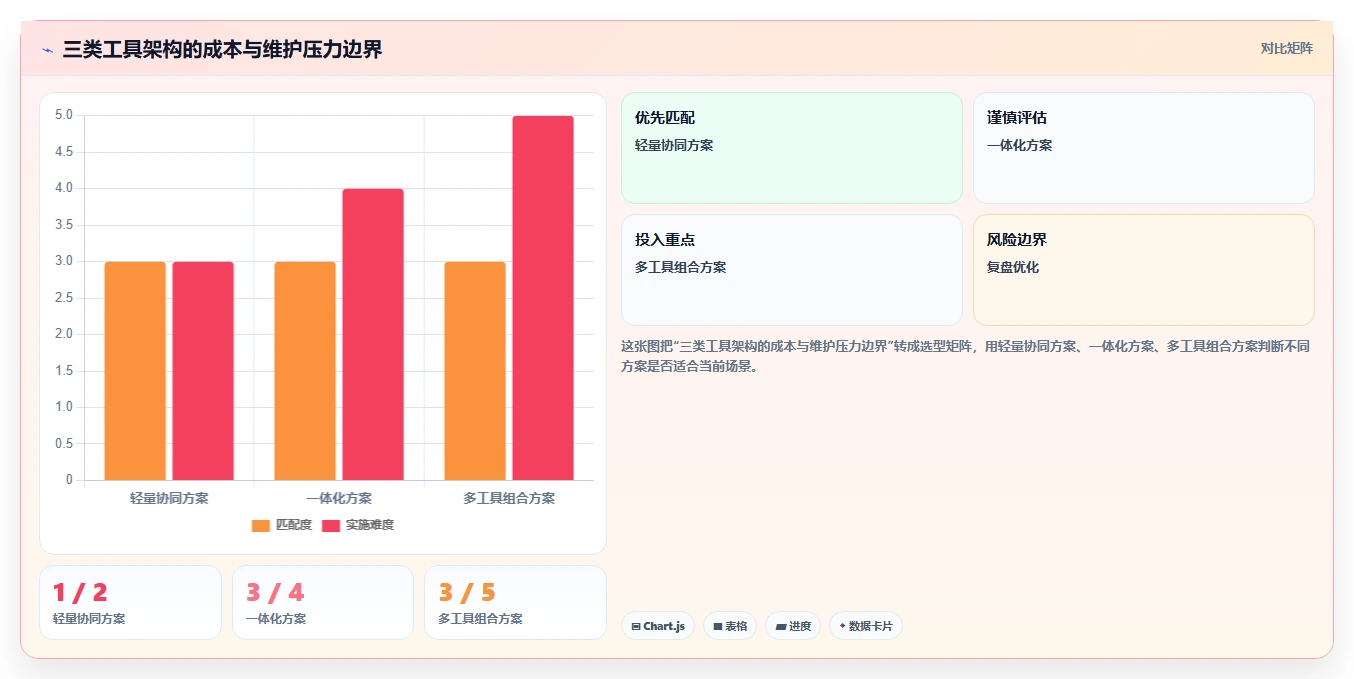Click the 1.0 y-axis tick label
The image size is (1354, 679).
coord(63,407)
